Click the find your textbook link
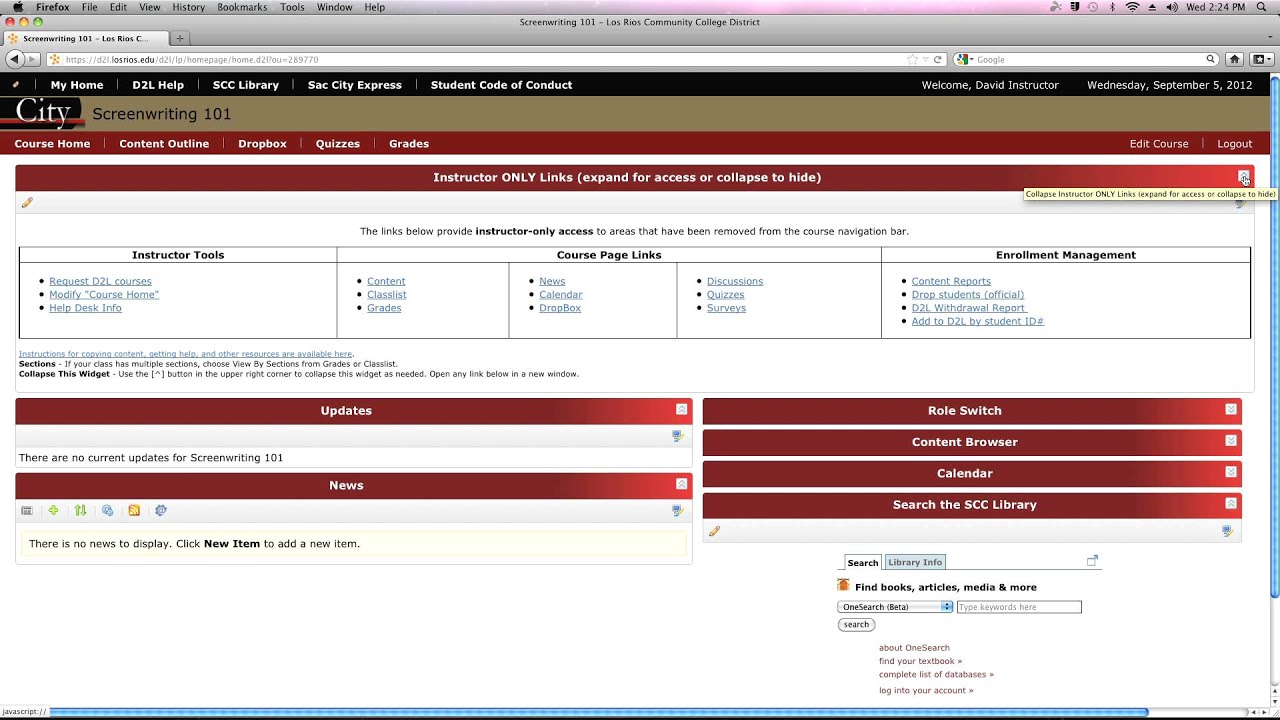The width and height of the screenshot is (1280, 720). tap(920, 661)
